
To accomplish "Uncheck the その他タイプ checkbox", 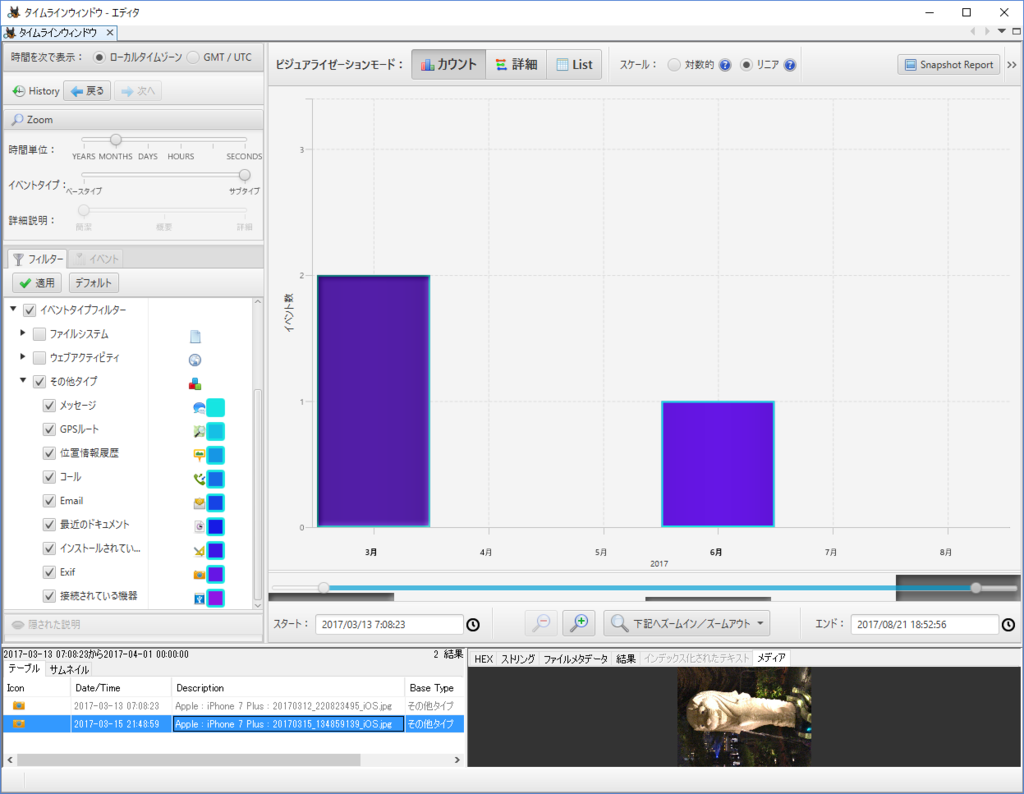I will coord(39,381).
